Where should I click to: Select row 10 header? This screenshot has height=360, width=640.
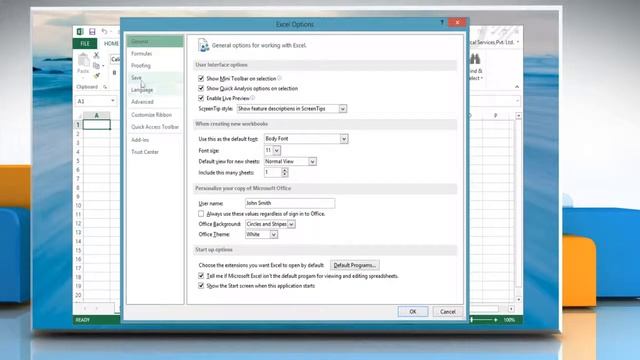point(78,205)
